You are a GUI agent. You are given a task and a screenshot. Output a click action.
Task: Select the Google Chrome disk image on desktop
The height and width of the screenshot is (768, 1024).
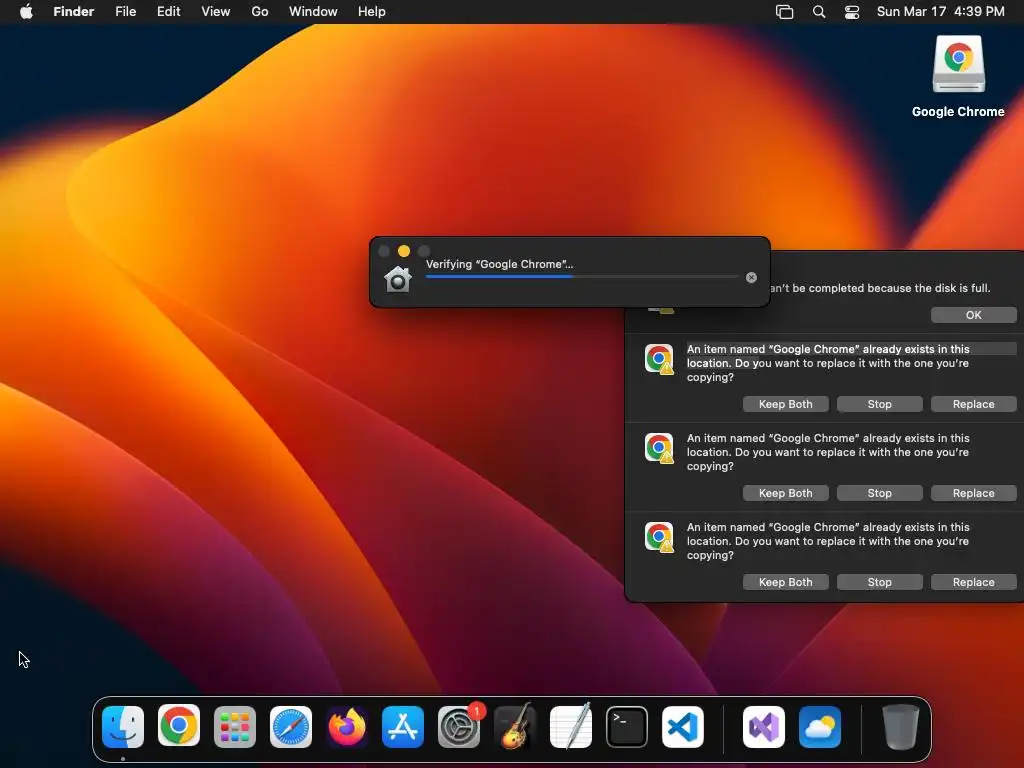pos(958,64)
